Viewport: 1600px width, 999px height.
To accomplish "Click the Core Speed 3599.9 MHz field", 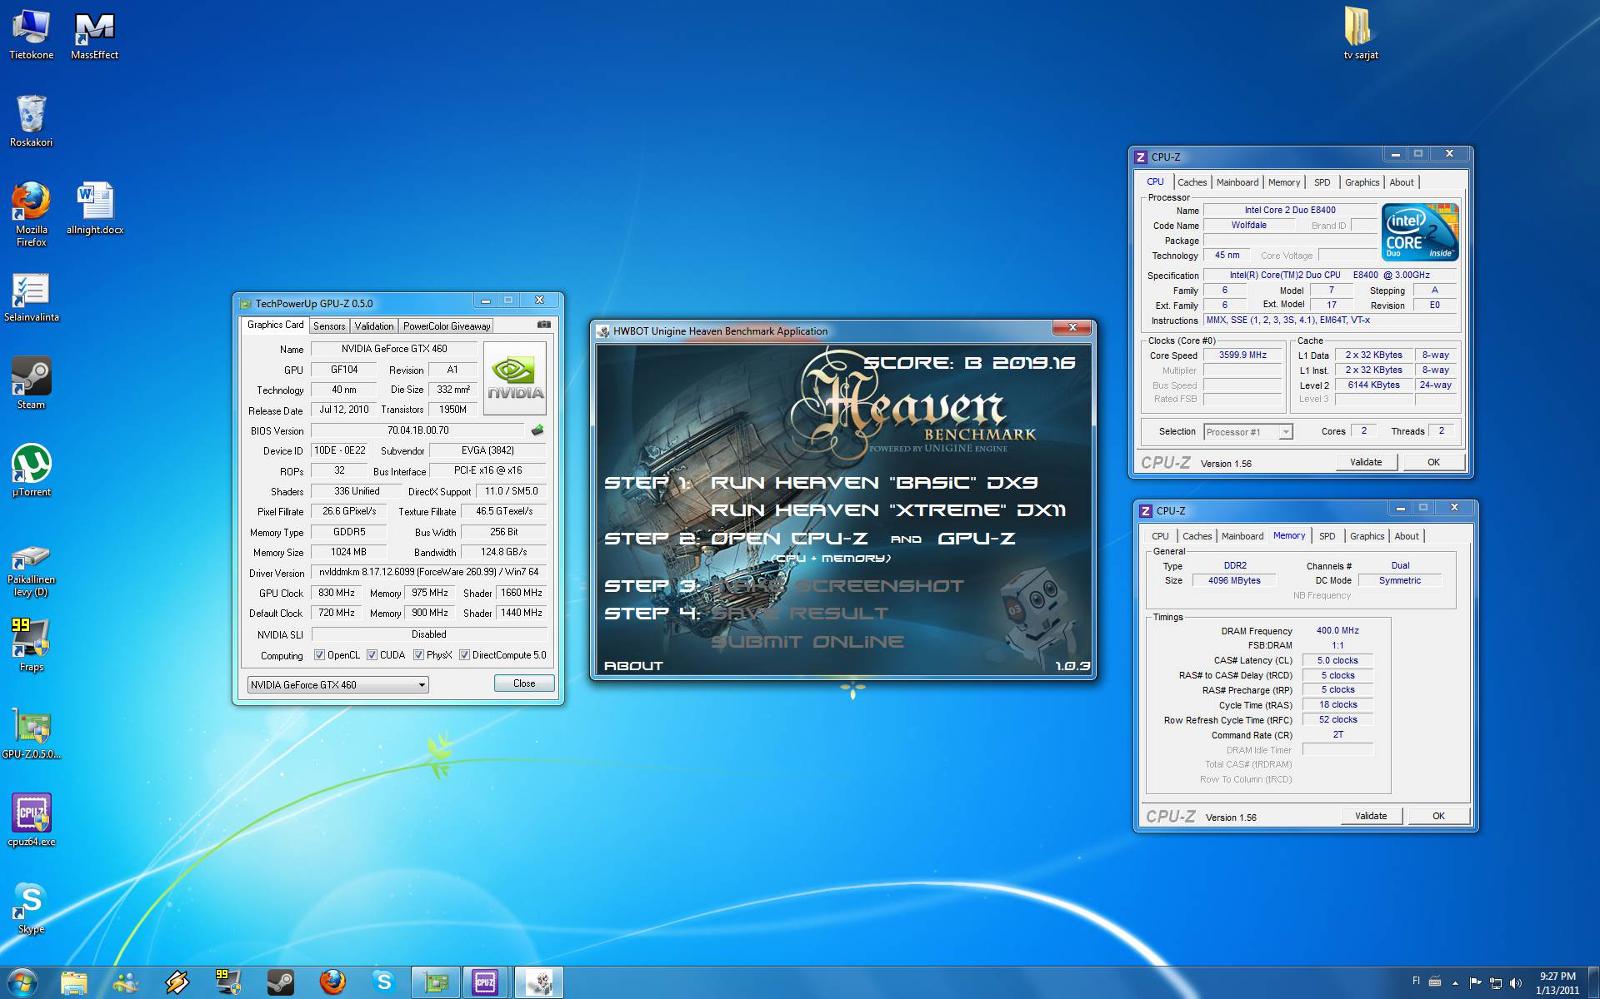I will pos(1242,355).
